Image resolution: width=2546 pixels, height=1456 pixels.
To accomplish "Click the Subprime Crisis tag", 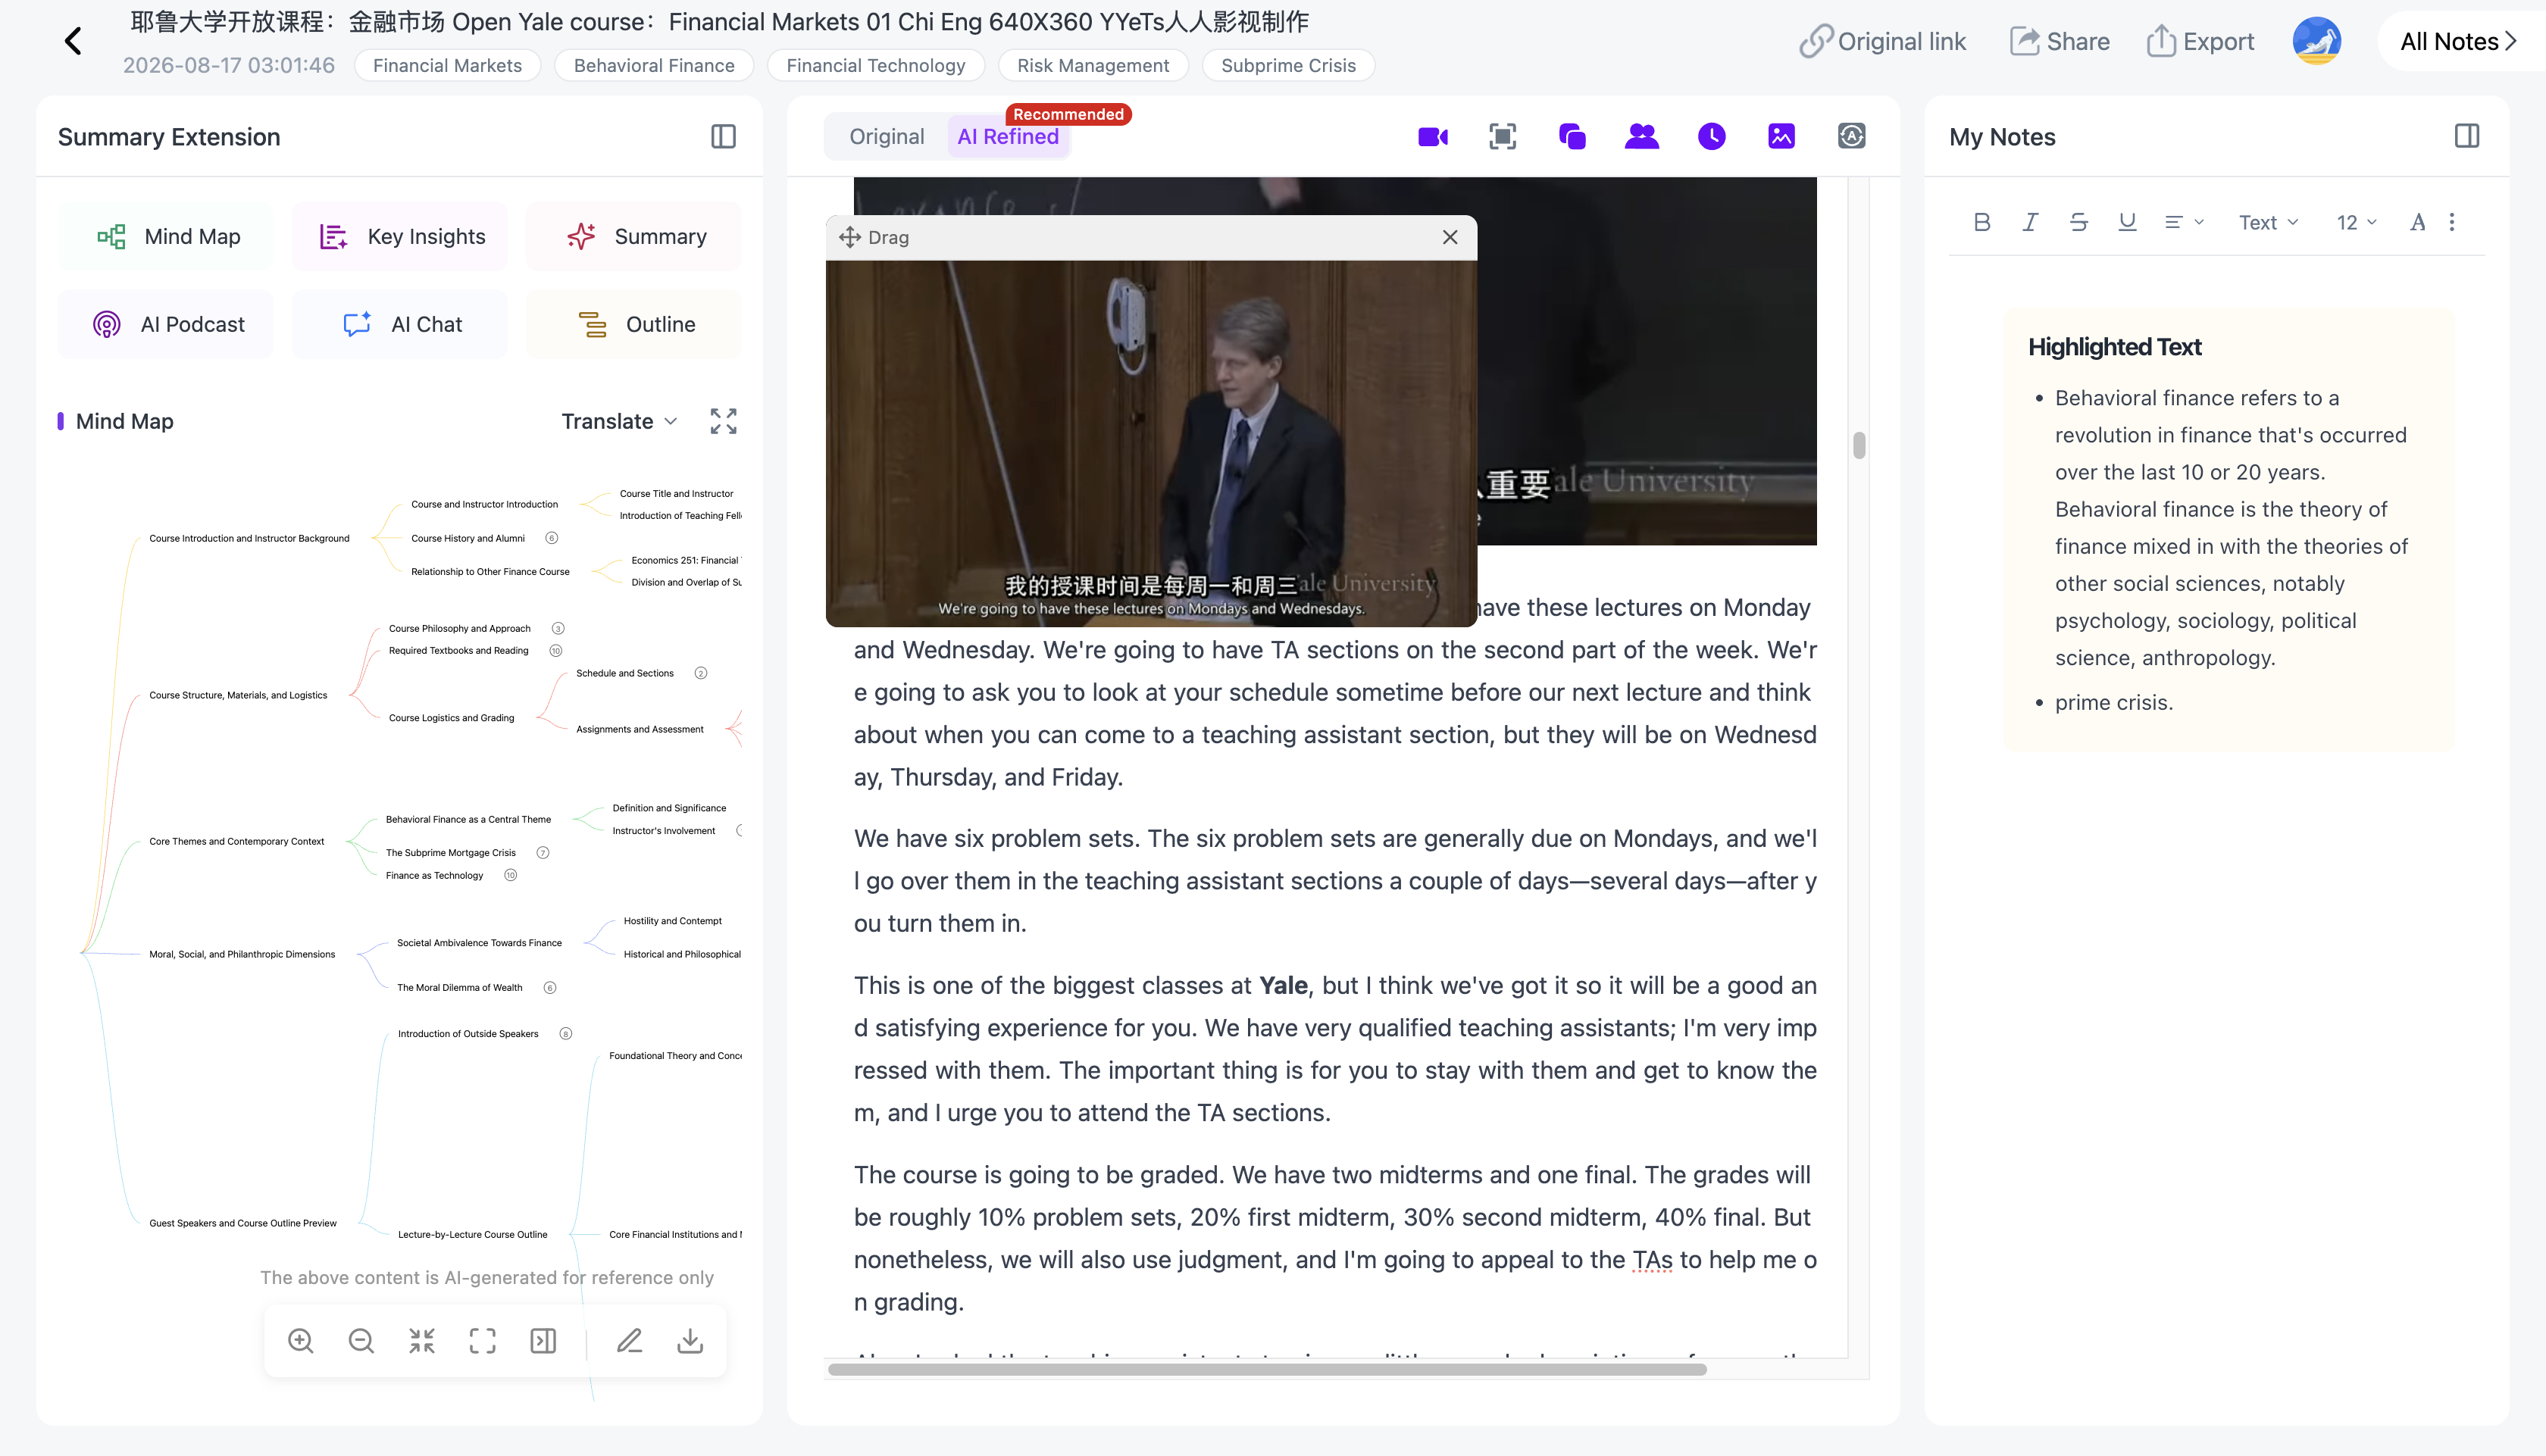I will pos(1288,65).
